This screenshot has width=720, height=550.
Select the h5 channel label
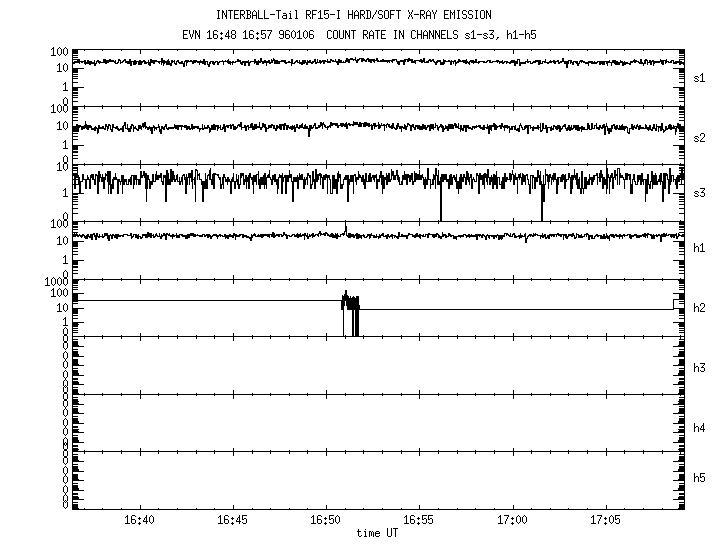[700, 479]
